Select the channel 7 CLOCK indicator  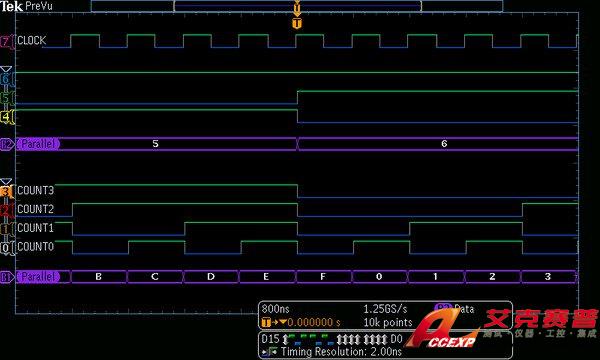(x=6, y=41)
